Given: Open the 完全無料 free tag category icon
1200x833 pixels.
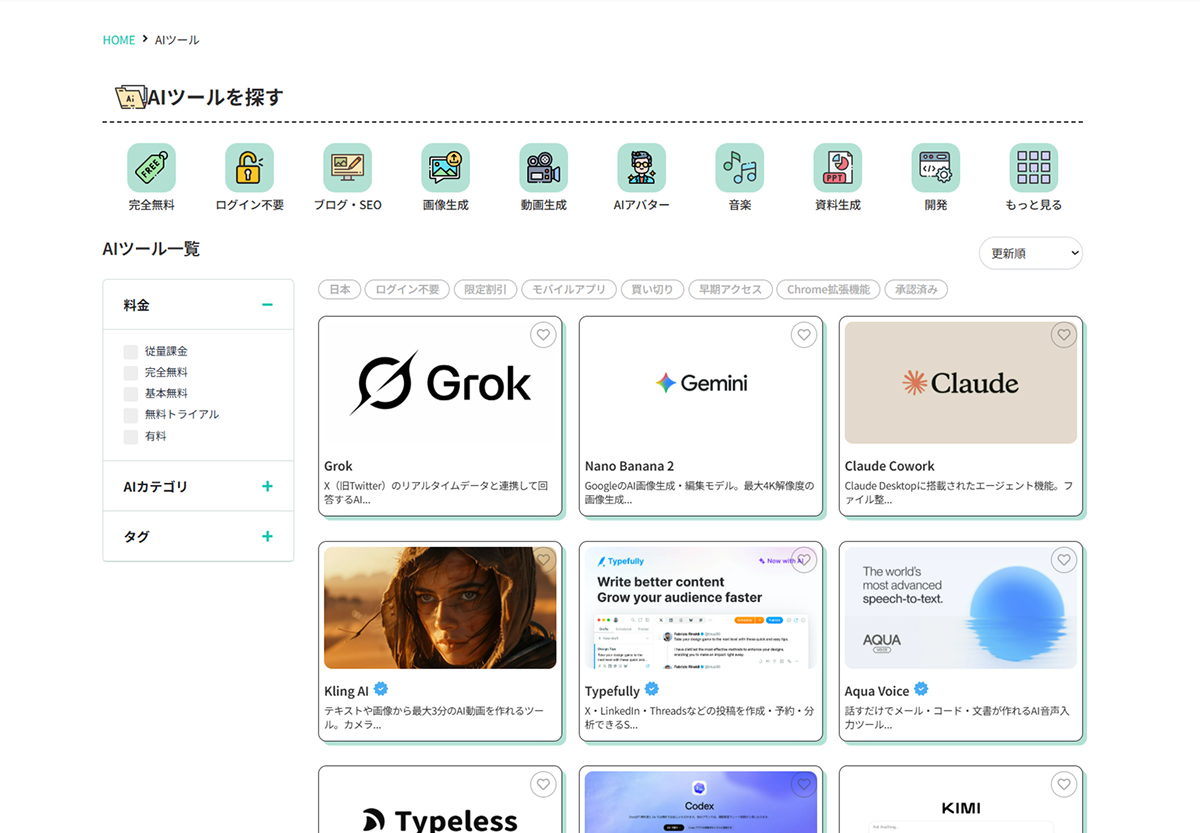Looking at the screenshot, I should (151, 168).
